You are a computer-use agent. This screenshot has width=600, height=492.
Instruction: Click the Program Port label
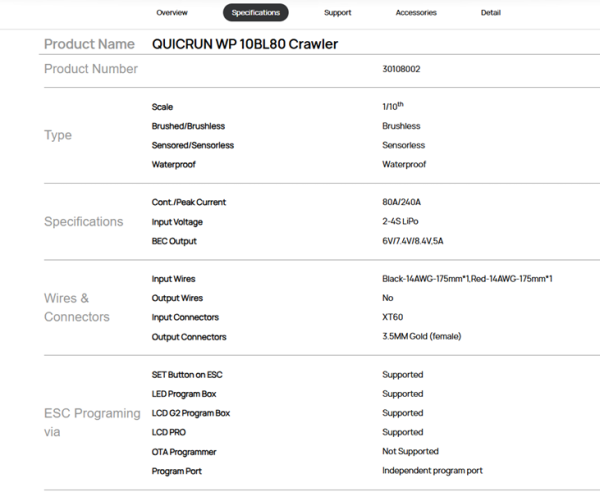(x=177, y=471)
